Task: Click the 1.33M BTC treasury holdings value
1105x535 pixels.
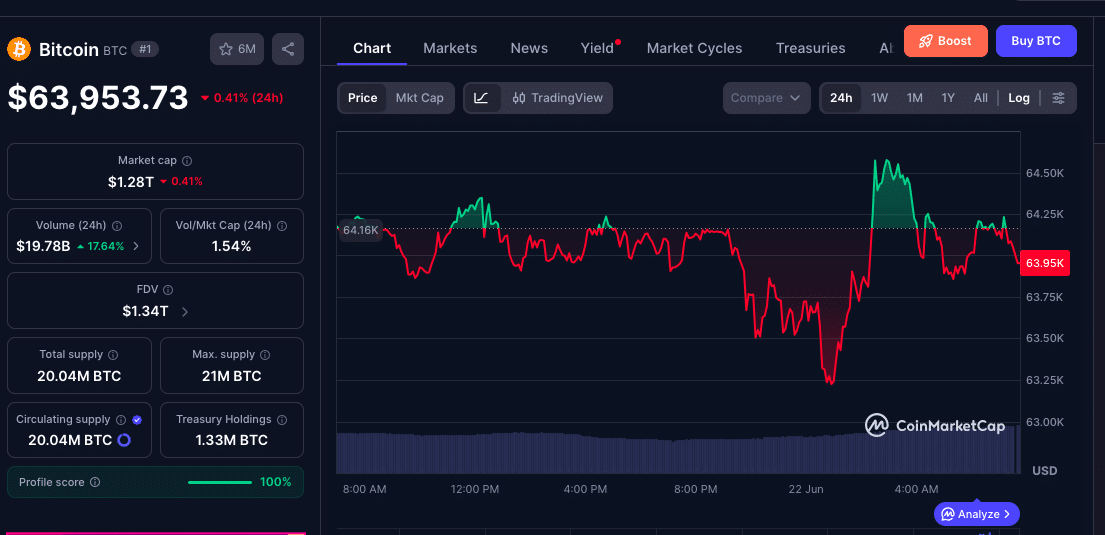Action: coord(231,441)
